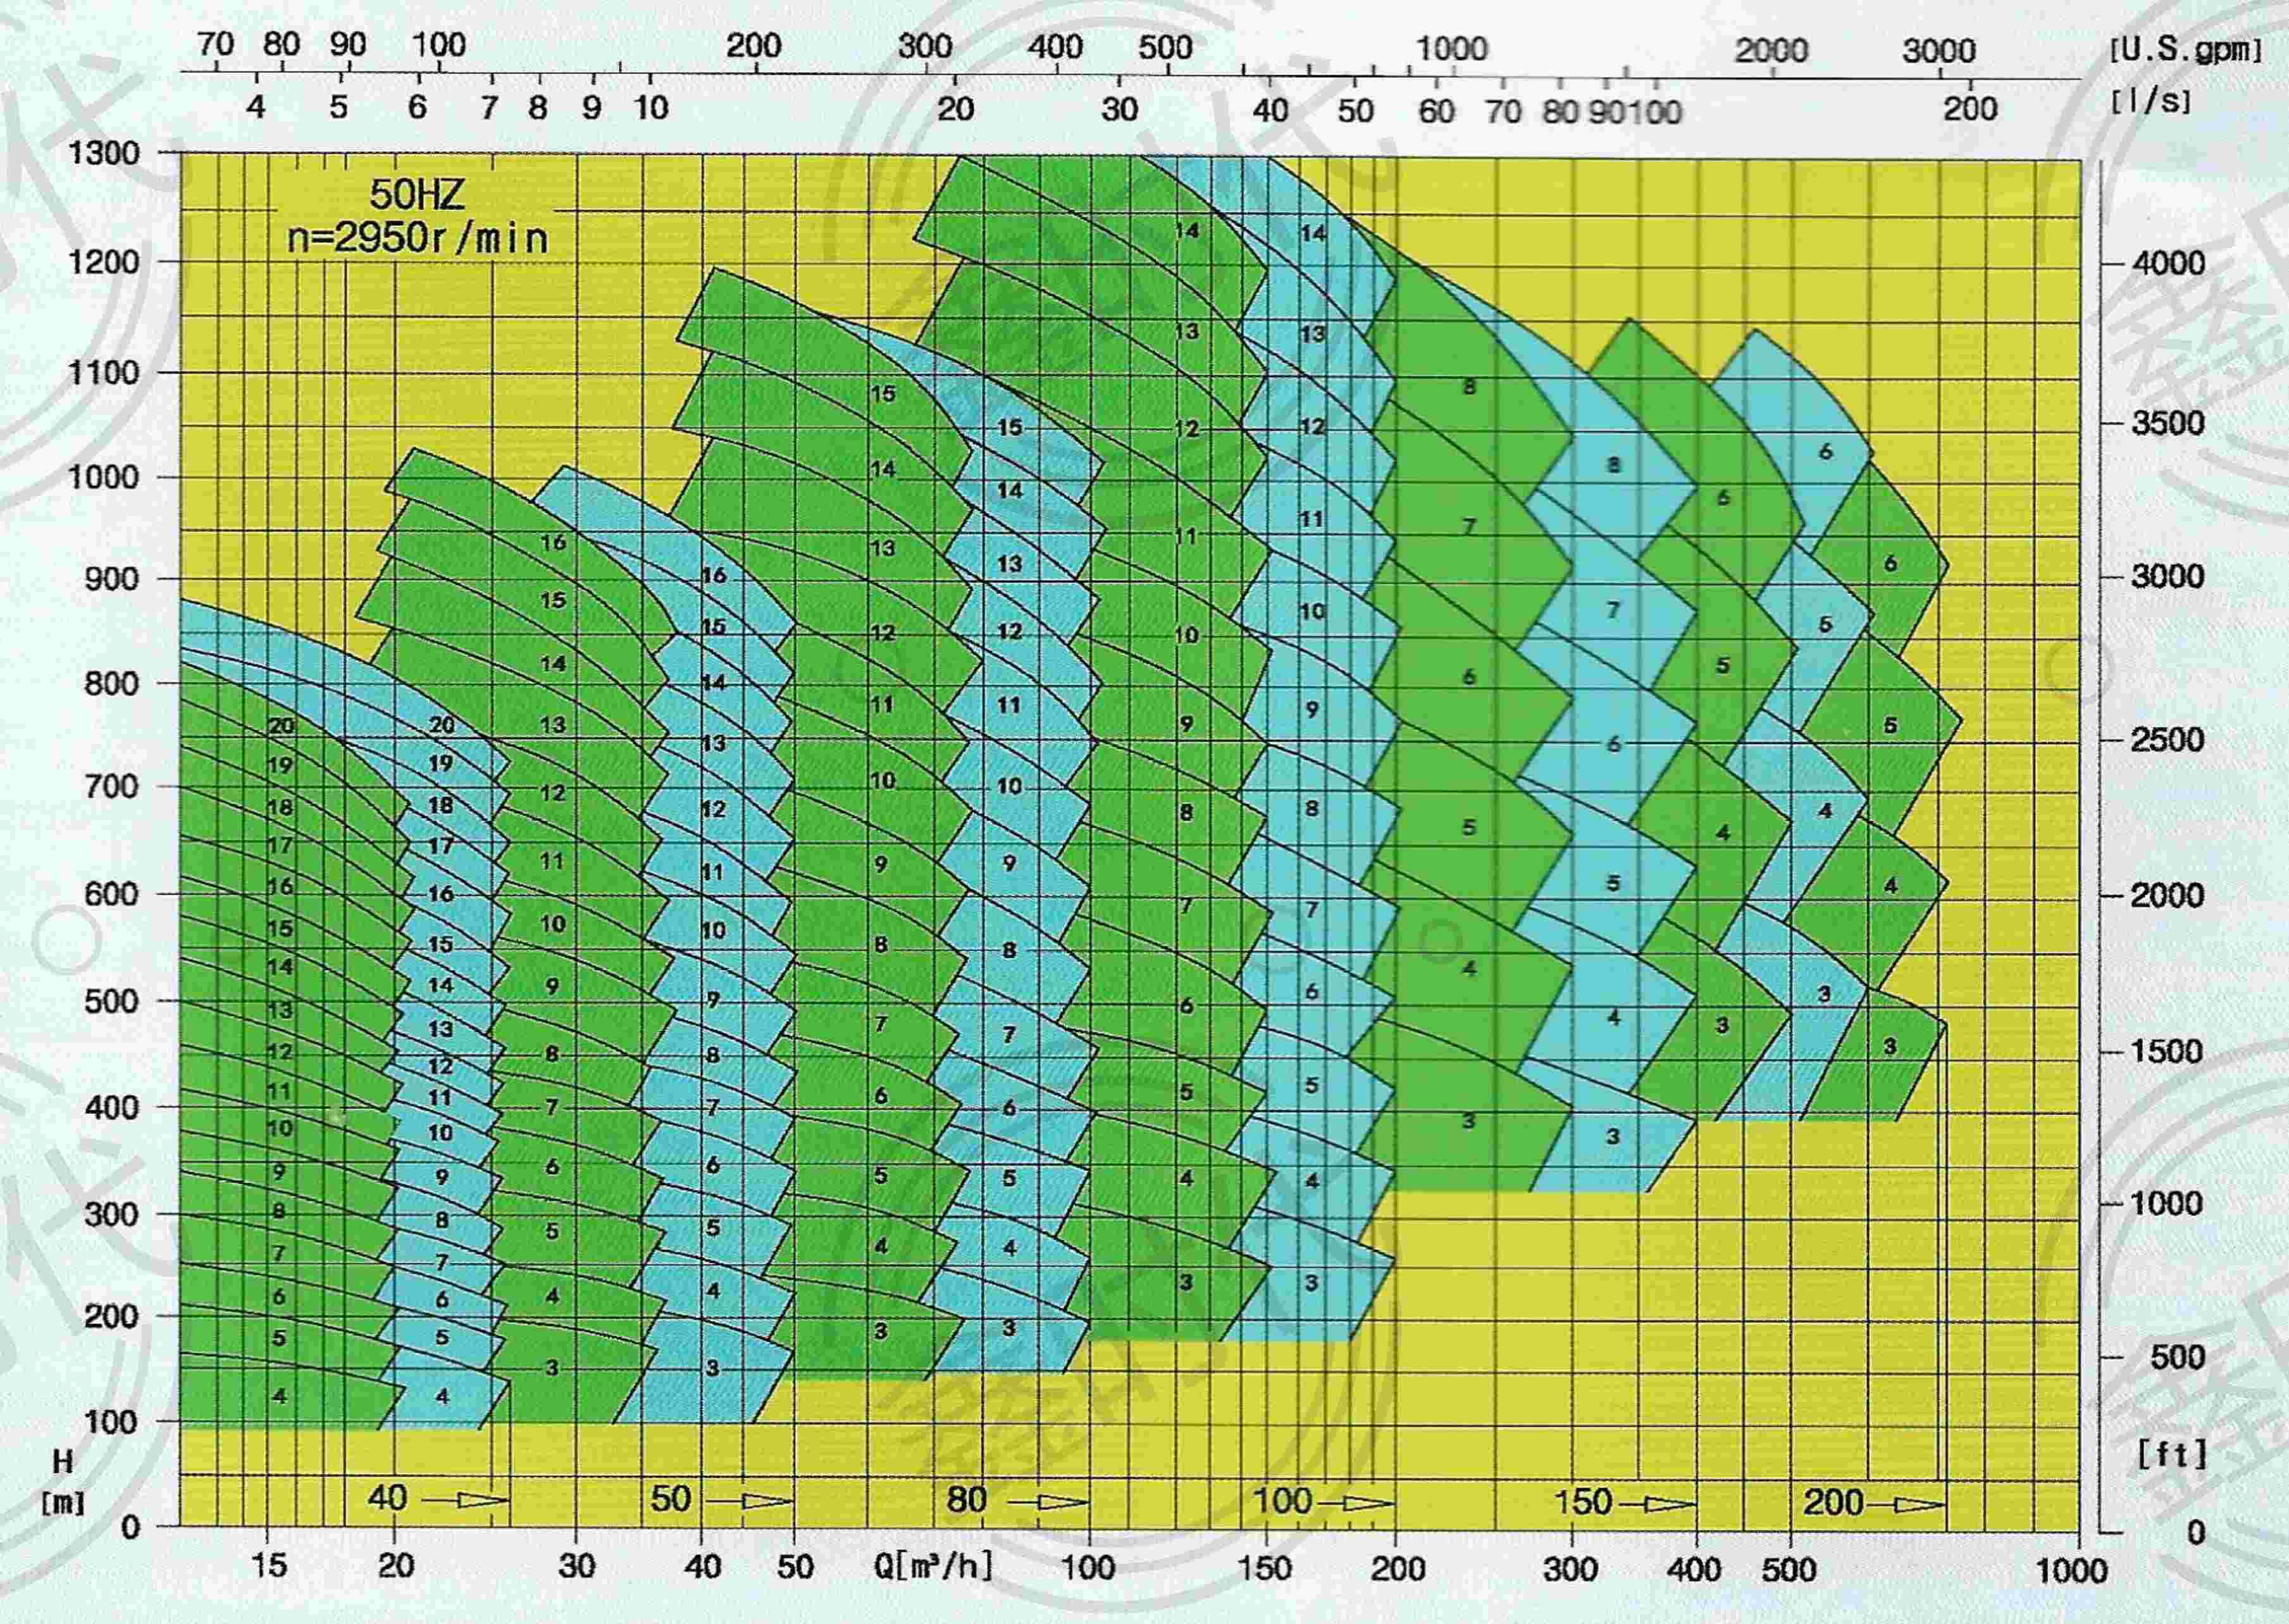Click the [l/s] unit label

click(2150, 101)
